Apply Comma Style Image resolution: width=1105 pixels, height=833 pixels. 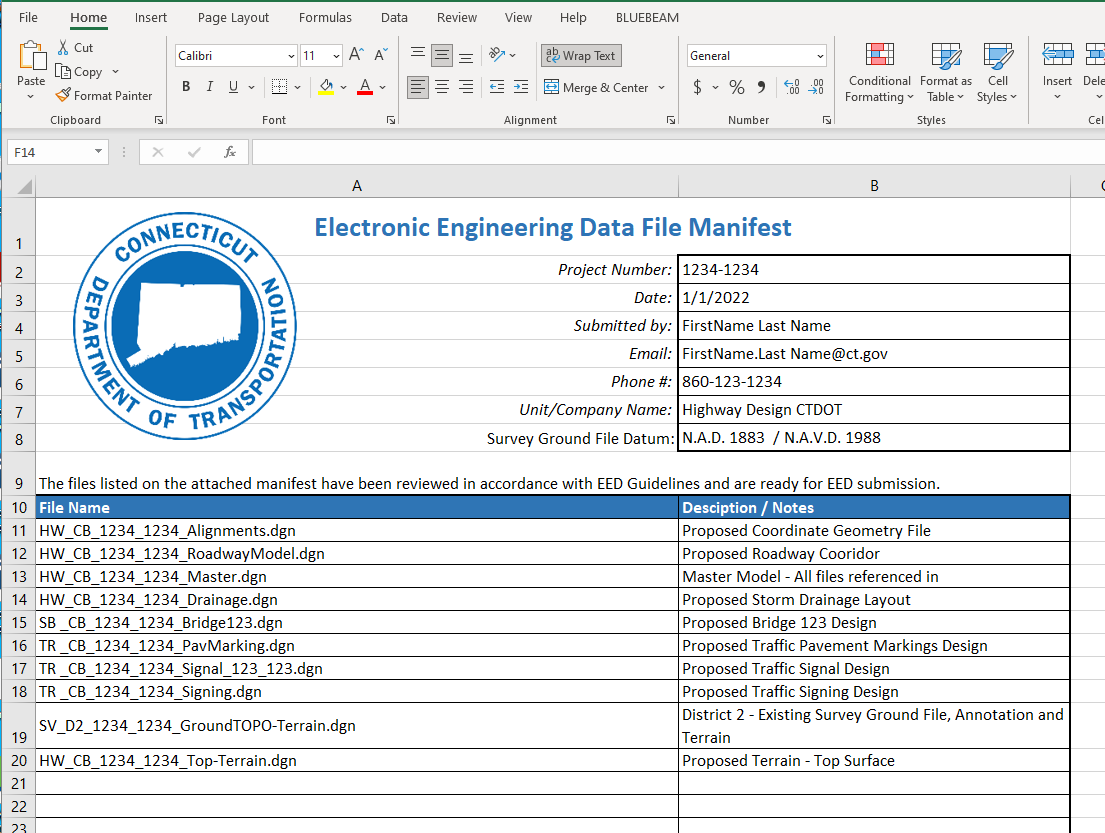coord(761,87)
